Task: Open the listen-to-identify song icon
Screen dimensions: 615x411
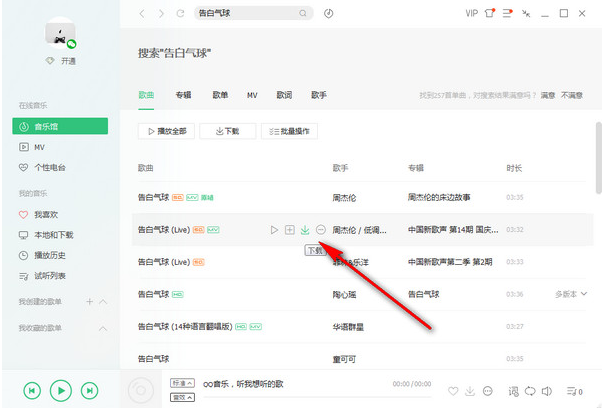Action: [x=329, y=14]
